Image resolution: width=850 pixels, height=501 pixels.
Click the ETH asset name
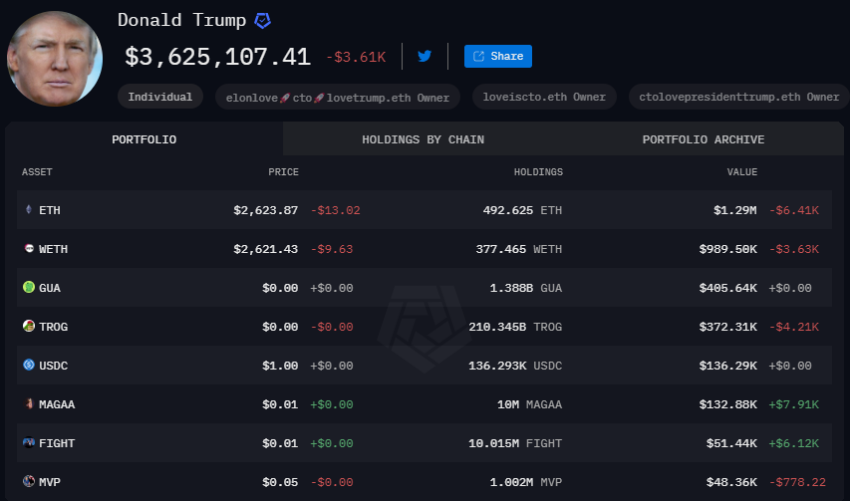[x=50, y=210]
